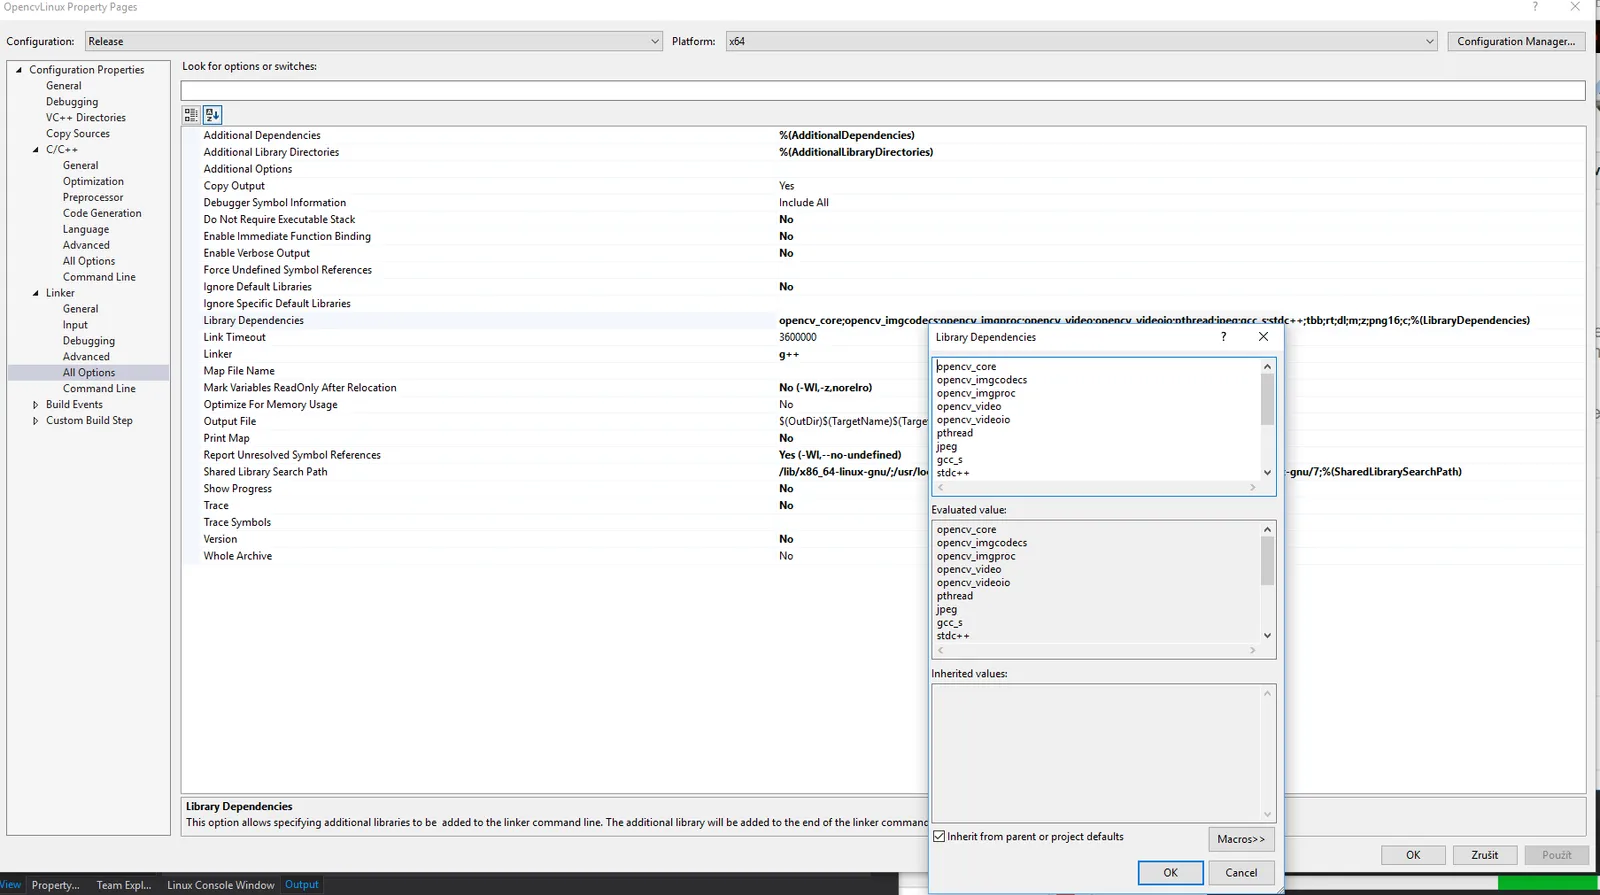Screen dimensions: 1600x895
Task: Switch to the Team Explorer tab
Action: [124, 885]
